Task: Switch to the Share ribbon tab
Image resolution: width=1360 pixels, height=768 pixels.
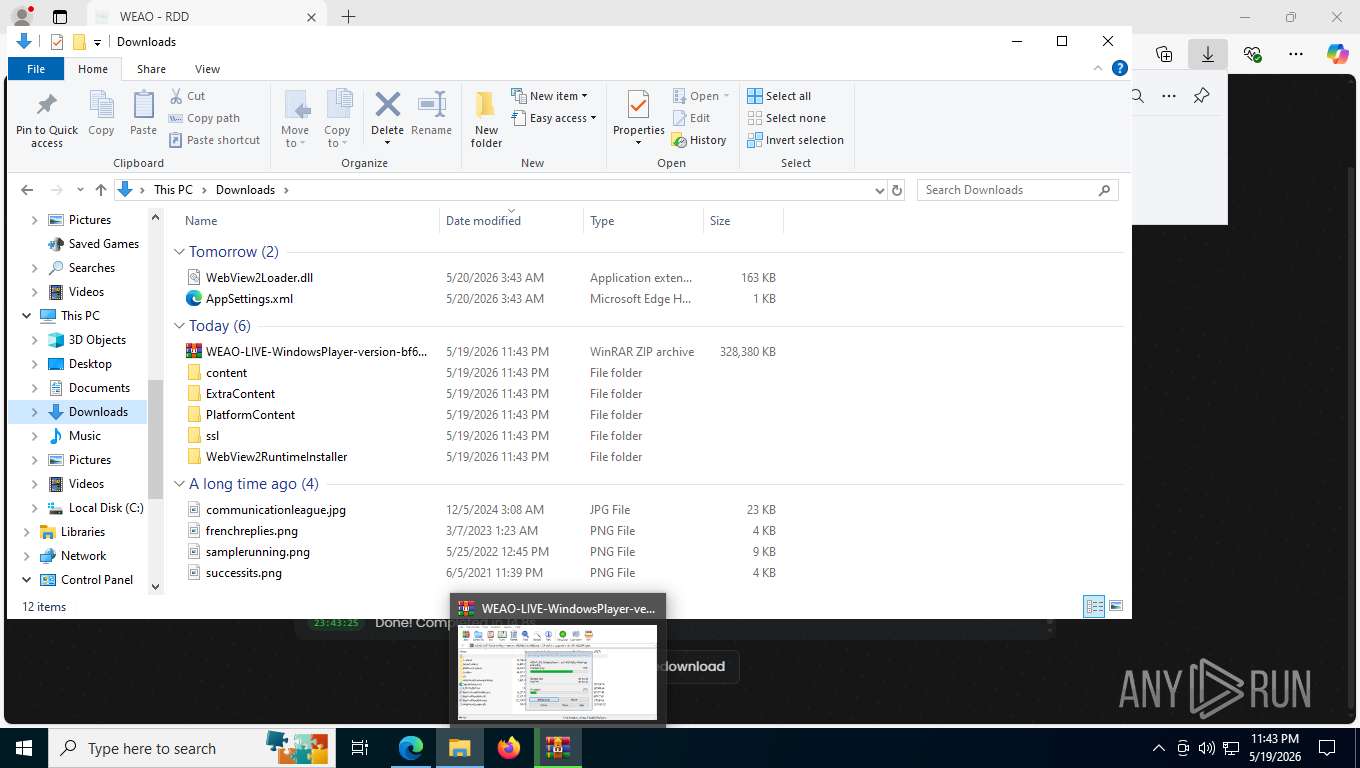Action: pos(151,69)
